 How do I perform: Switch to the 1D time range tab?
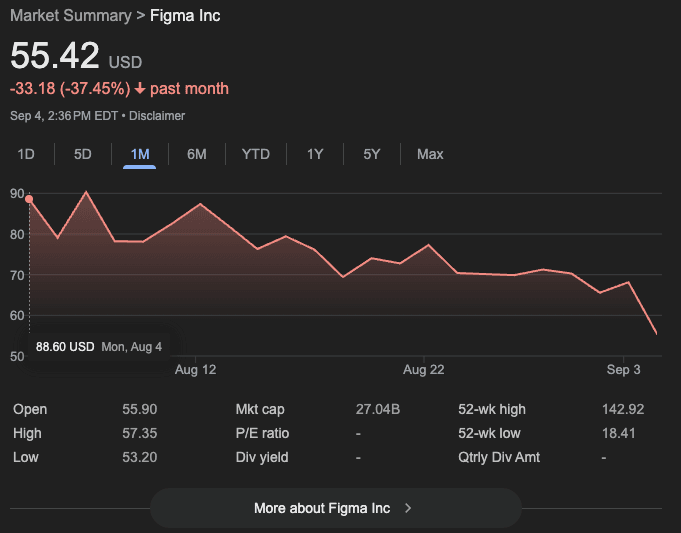(27, 154)
